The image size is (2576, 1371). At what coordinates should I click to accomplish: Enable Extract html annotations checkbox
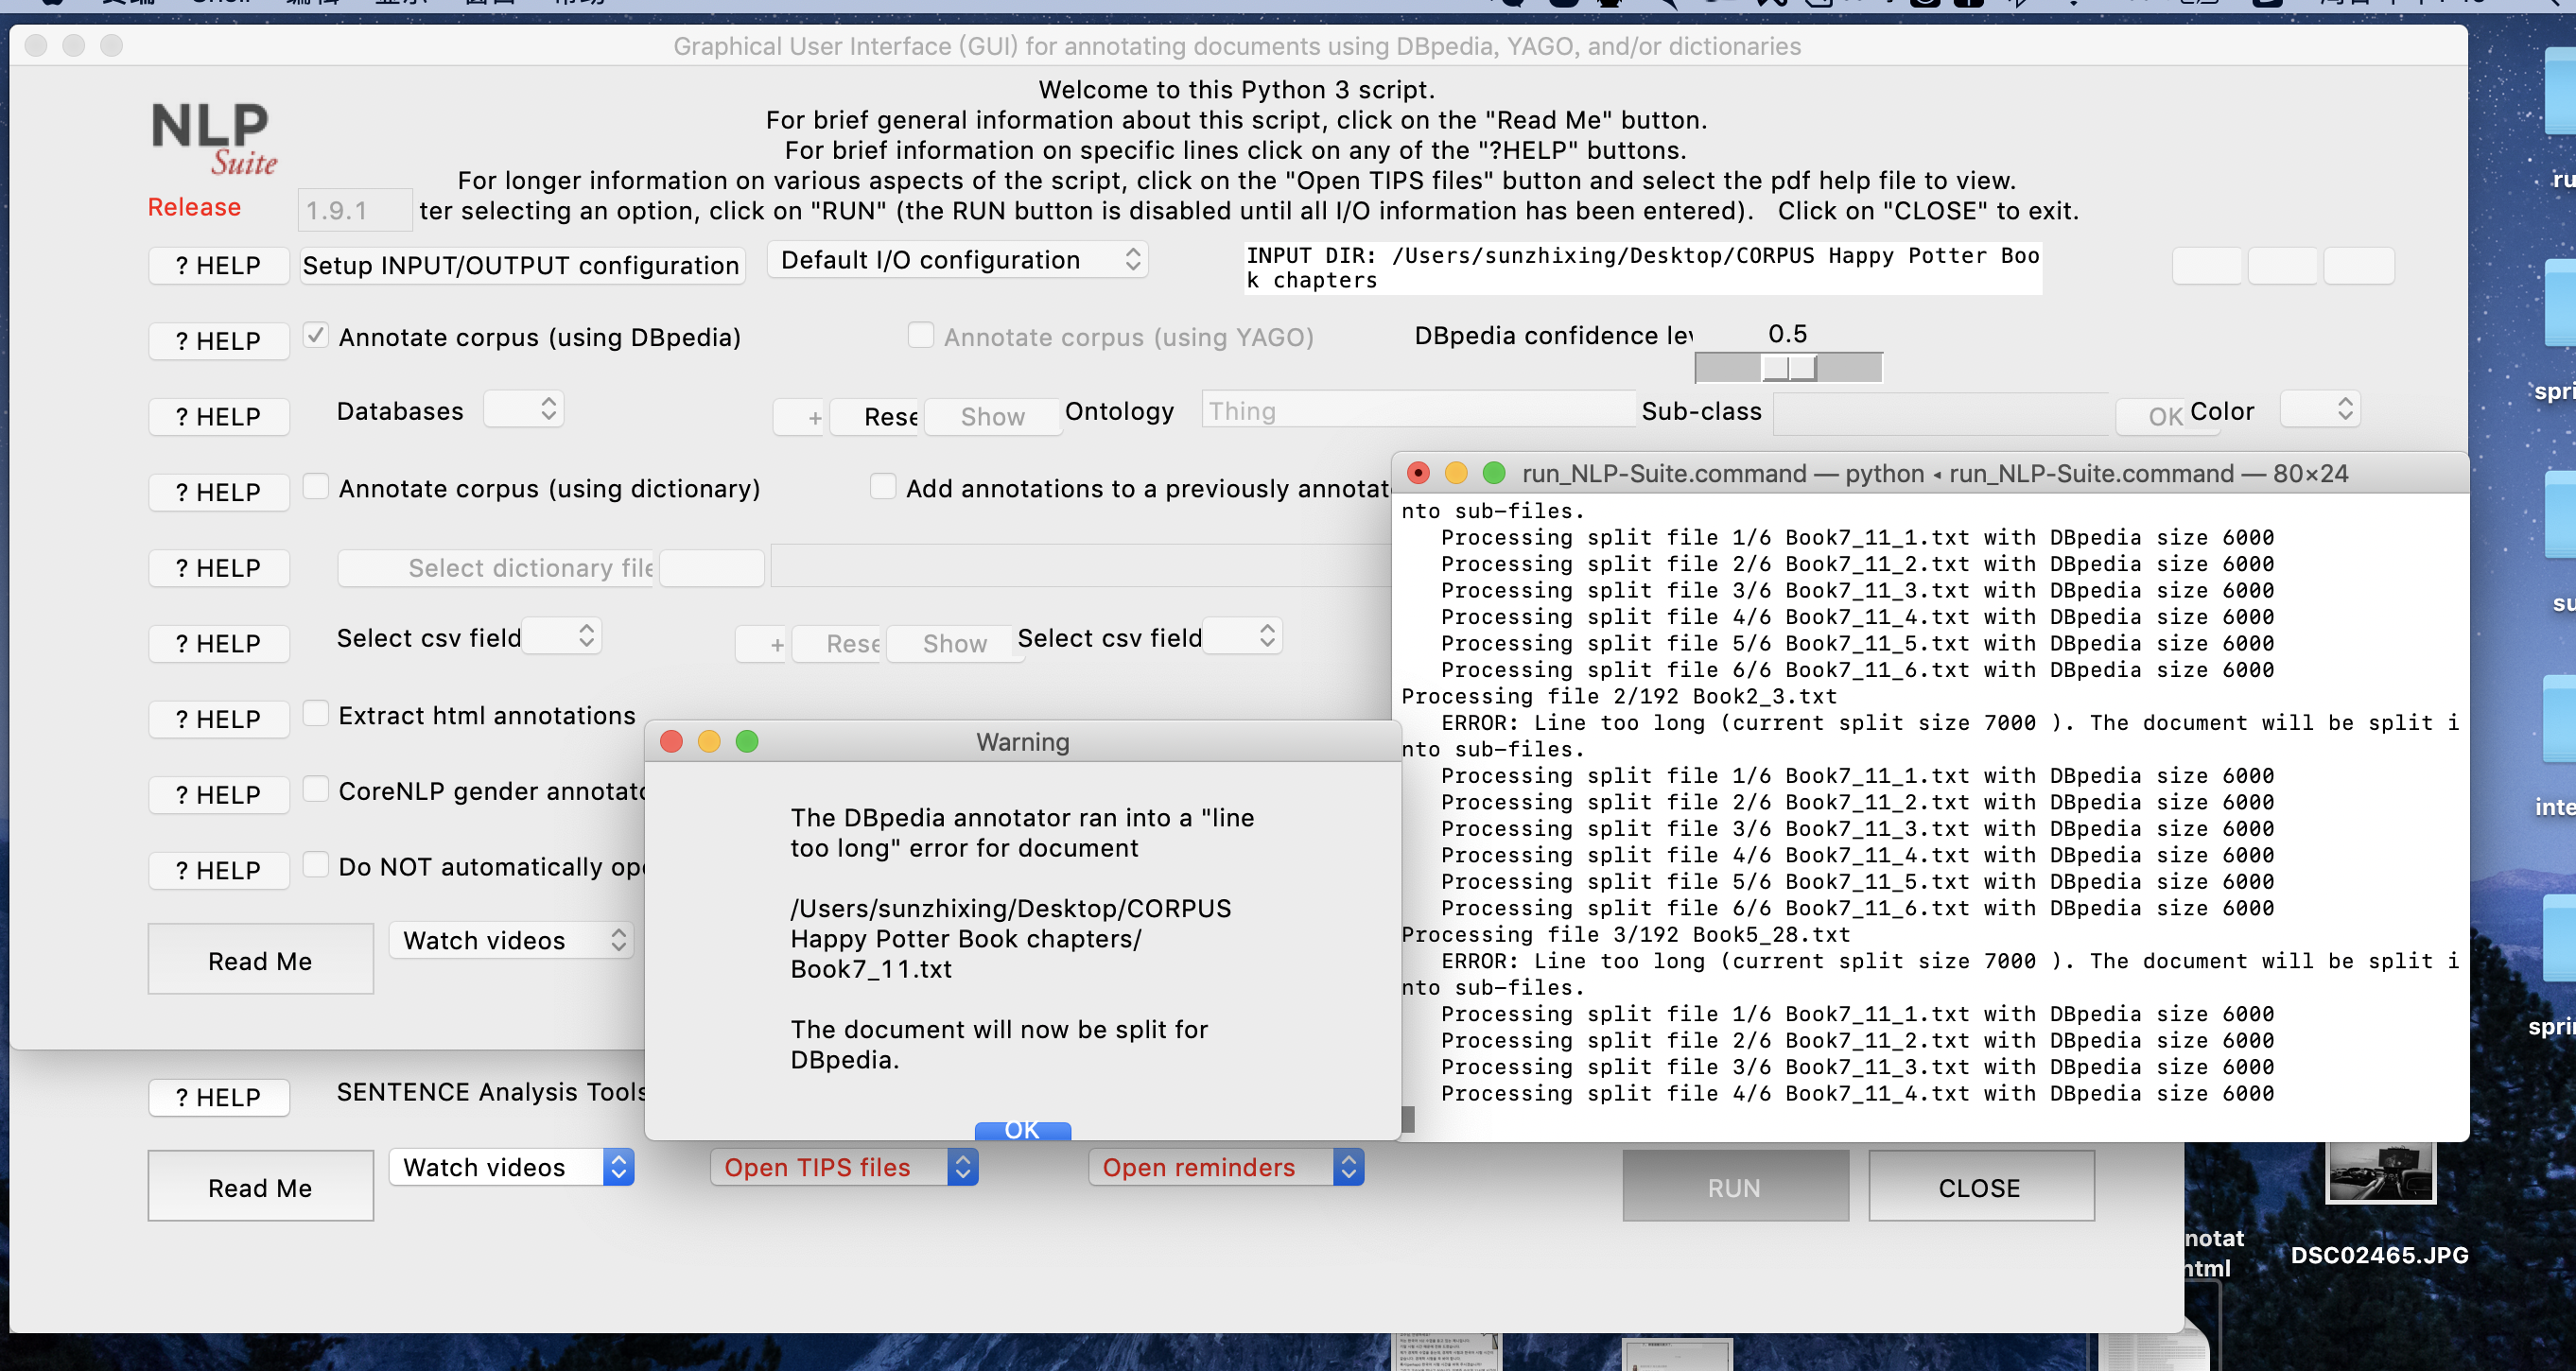pos(316,714)
